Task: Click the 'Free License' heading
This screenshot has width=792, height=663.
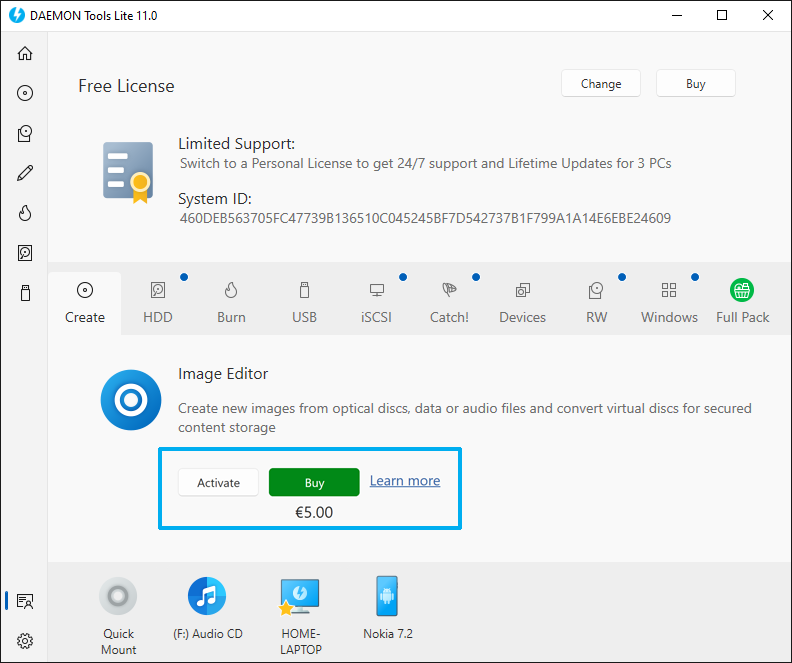Action: 126,86
